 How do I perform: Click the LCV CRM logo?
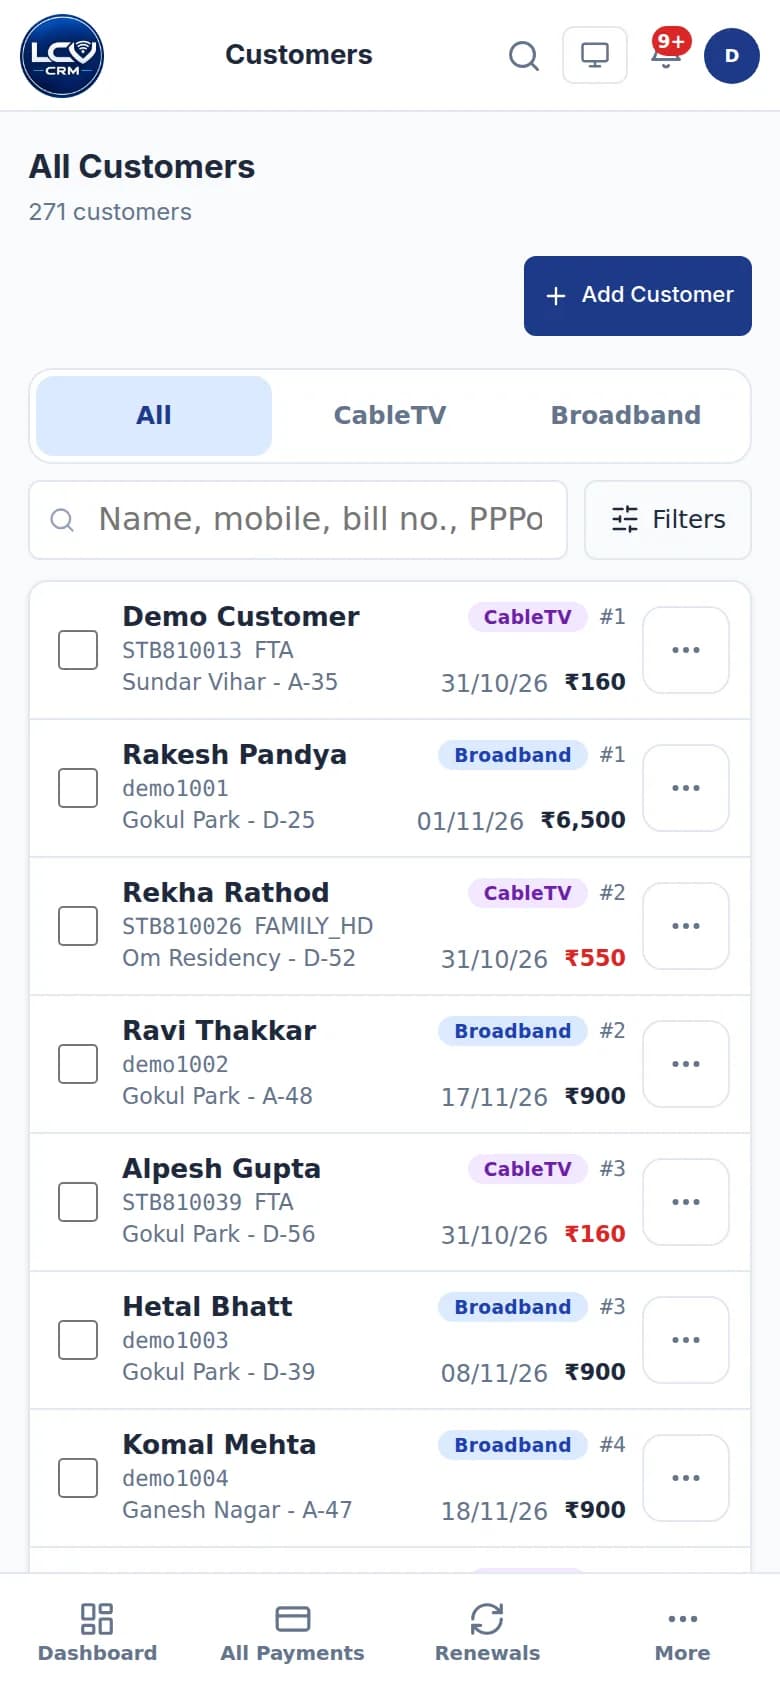pos(62,56)
